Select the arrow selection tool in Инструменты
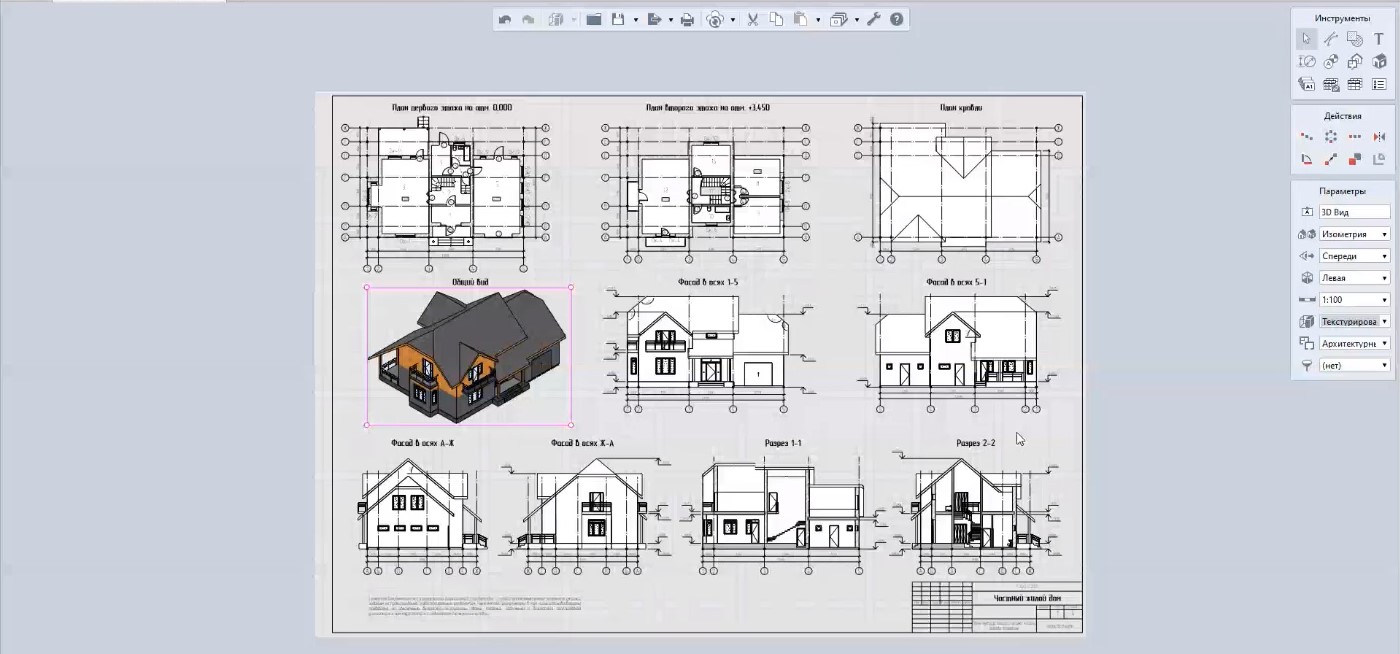Viewport: 1400px width, 654px height. 1306,39
